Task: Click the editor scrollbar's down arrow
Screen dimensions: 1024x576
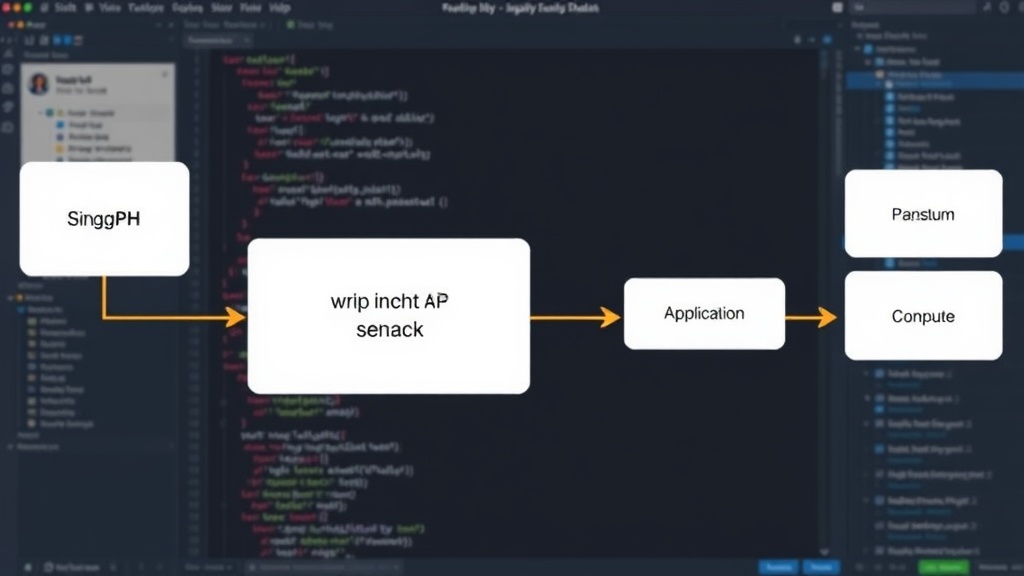Action: click(824, 552)
